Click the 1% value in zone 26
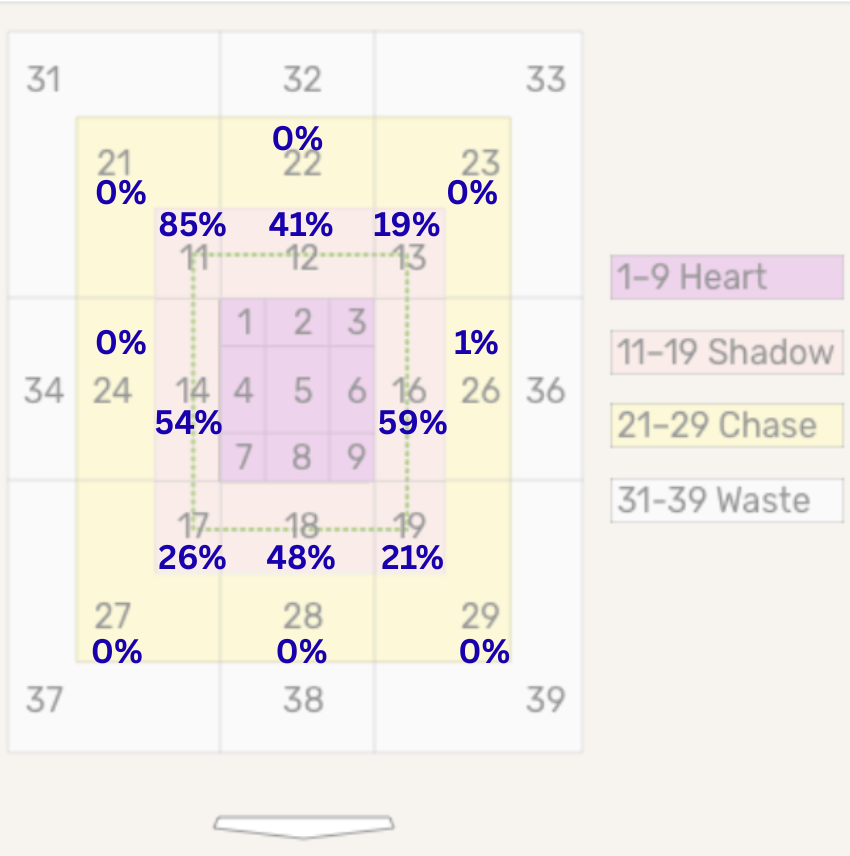The width and height of the screenshot is (850, 856). point(475,343)
